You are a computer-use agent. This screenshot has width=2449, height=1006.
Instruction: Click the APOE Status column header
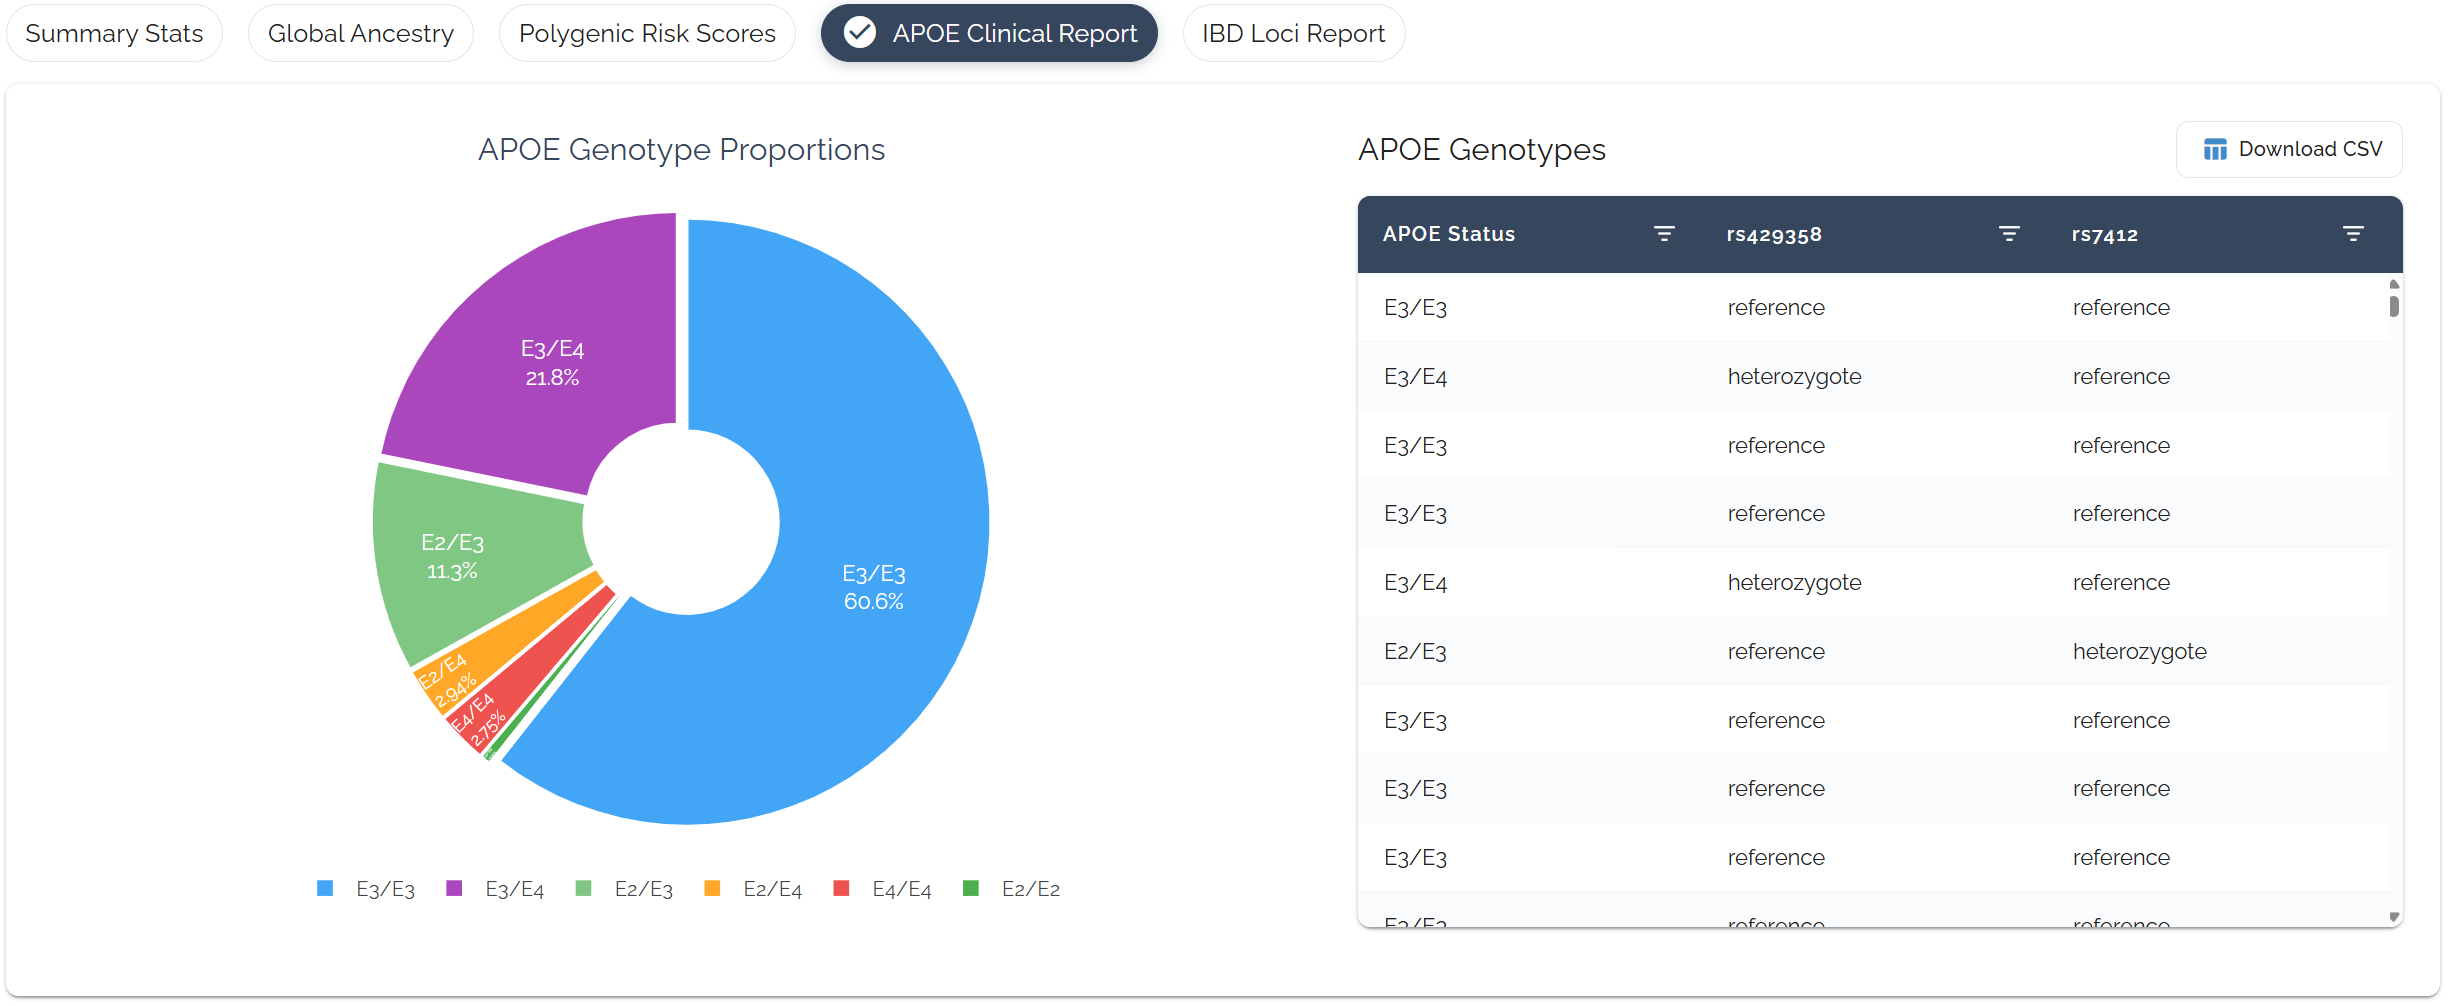[x=1448, y=234]
